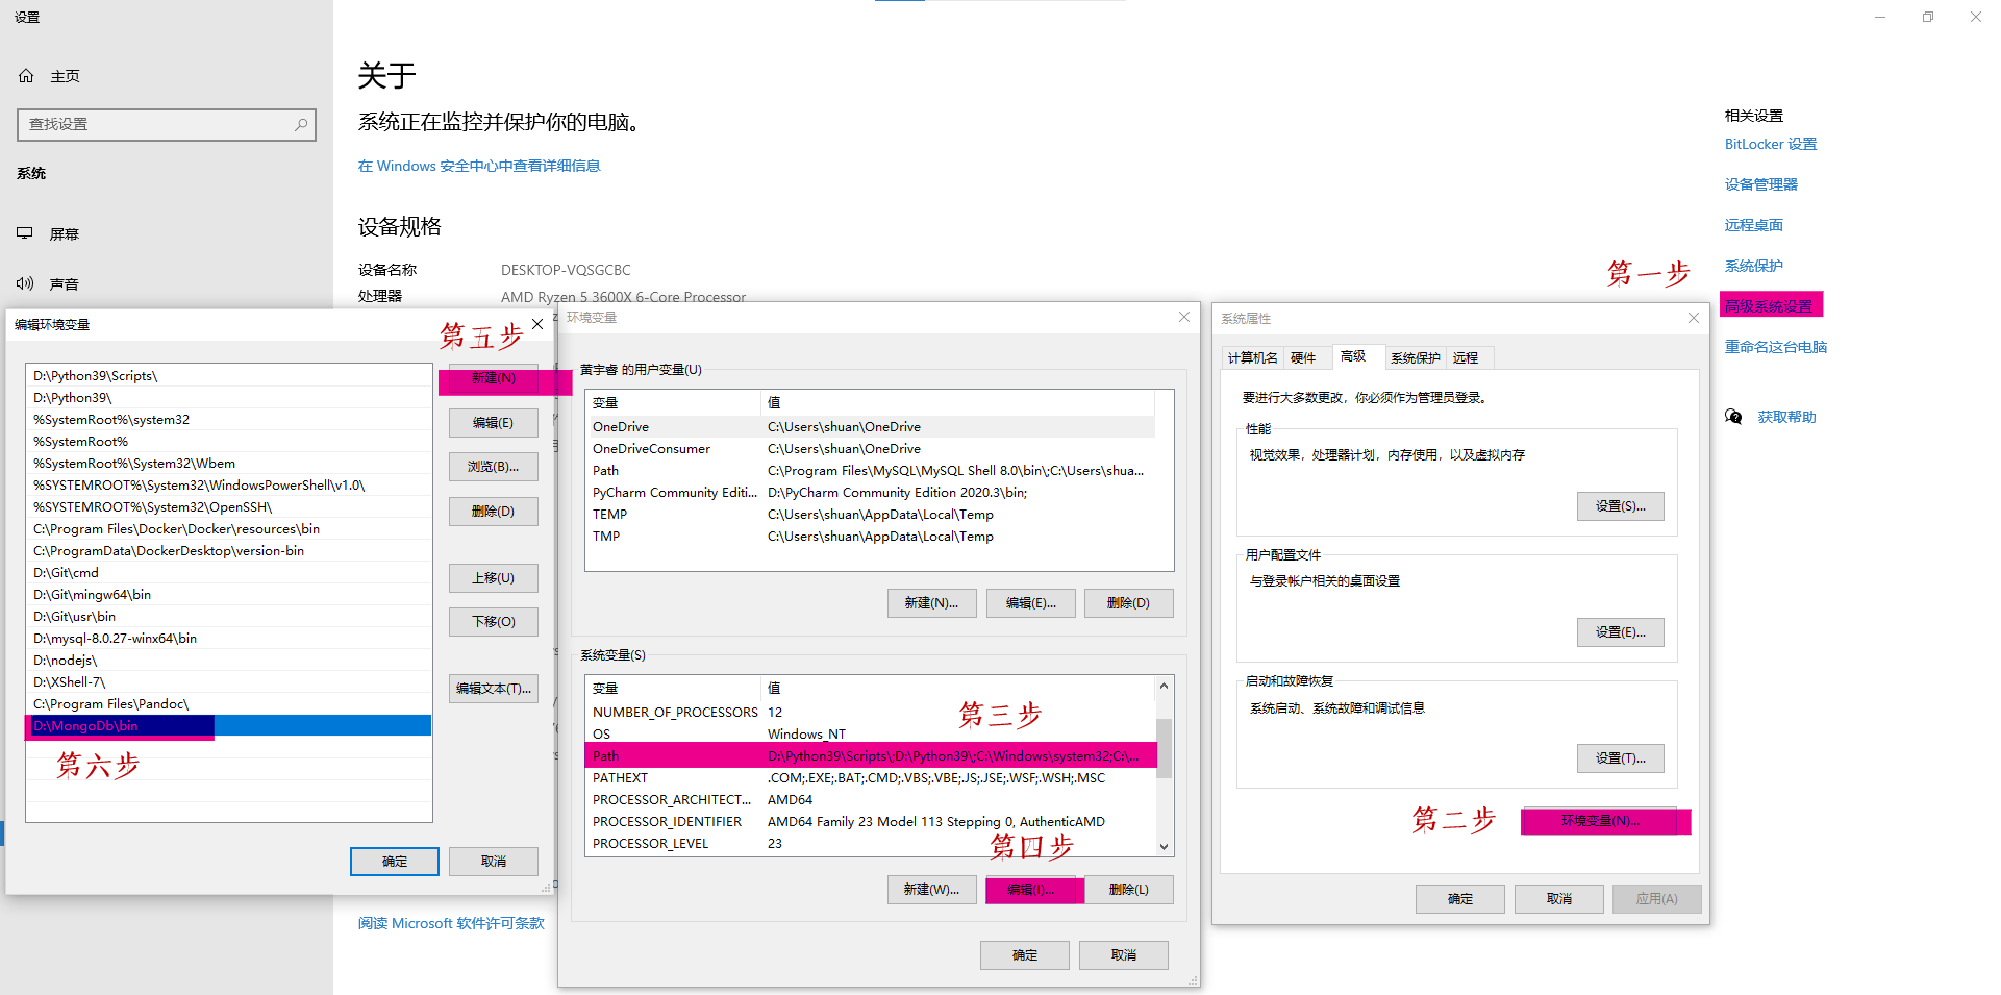
Task: Open the 声音 sound settings icon
Action: 25,284
